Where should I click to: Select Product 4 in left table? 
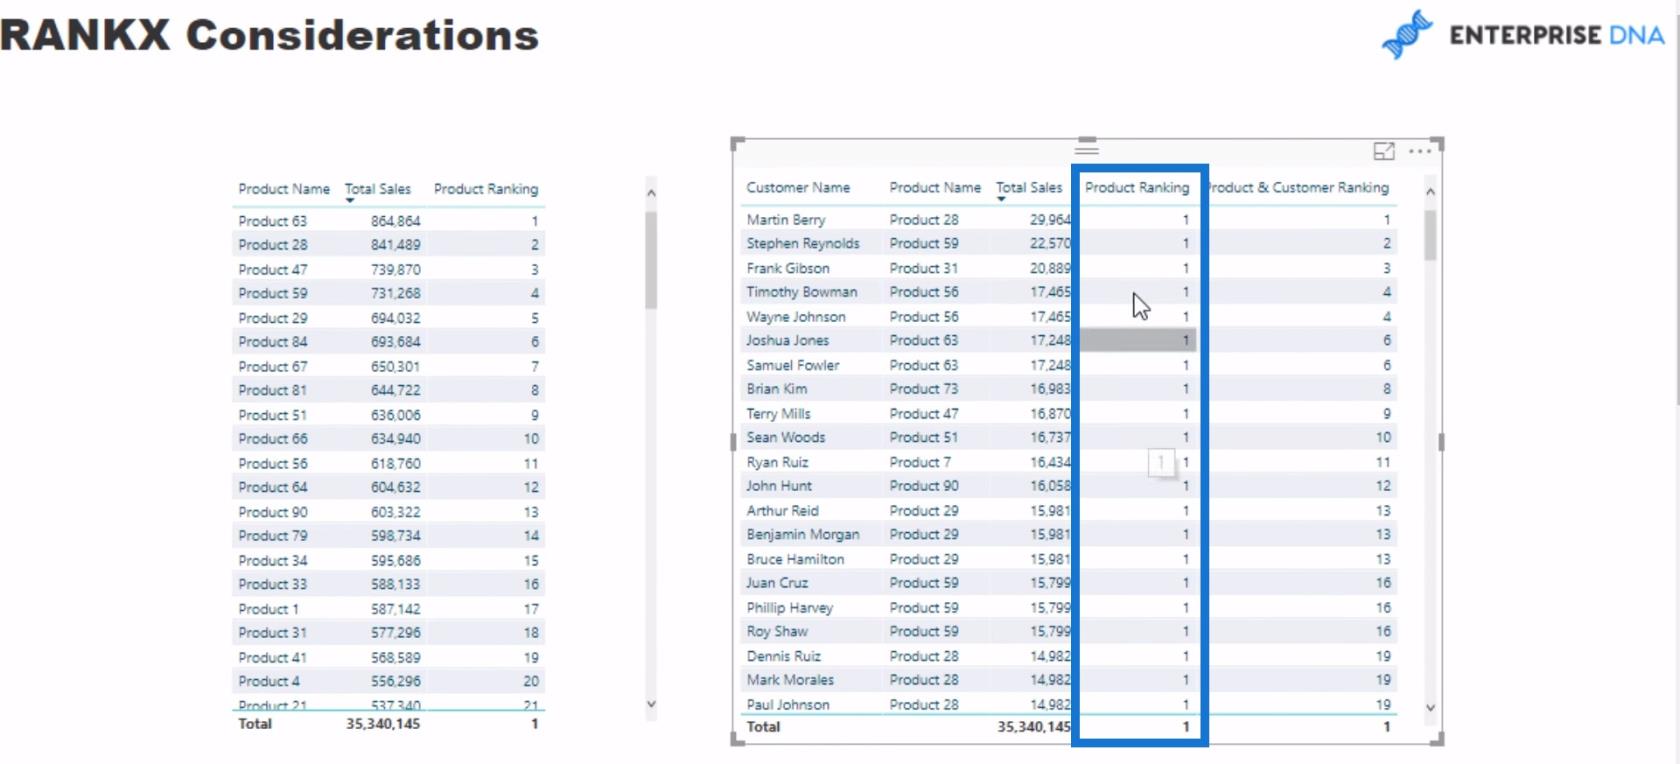pyautogui.click(x=269, y=682)
